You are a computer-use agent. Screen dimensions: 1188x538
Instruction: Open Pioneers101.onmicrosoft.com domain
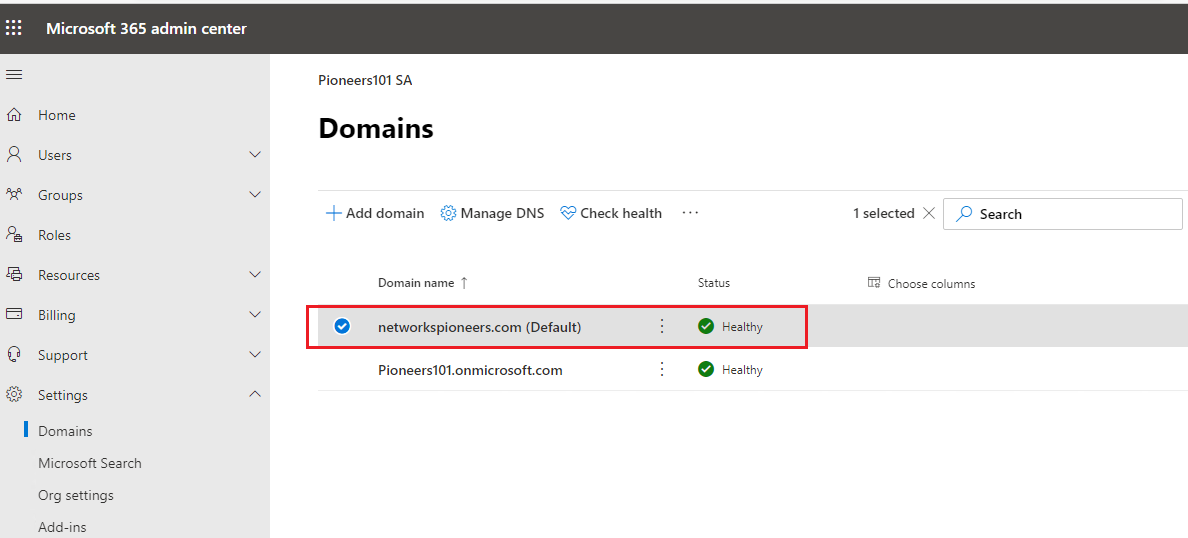pyautogui.click(x=471, y=370)
